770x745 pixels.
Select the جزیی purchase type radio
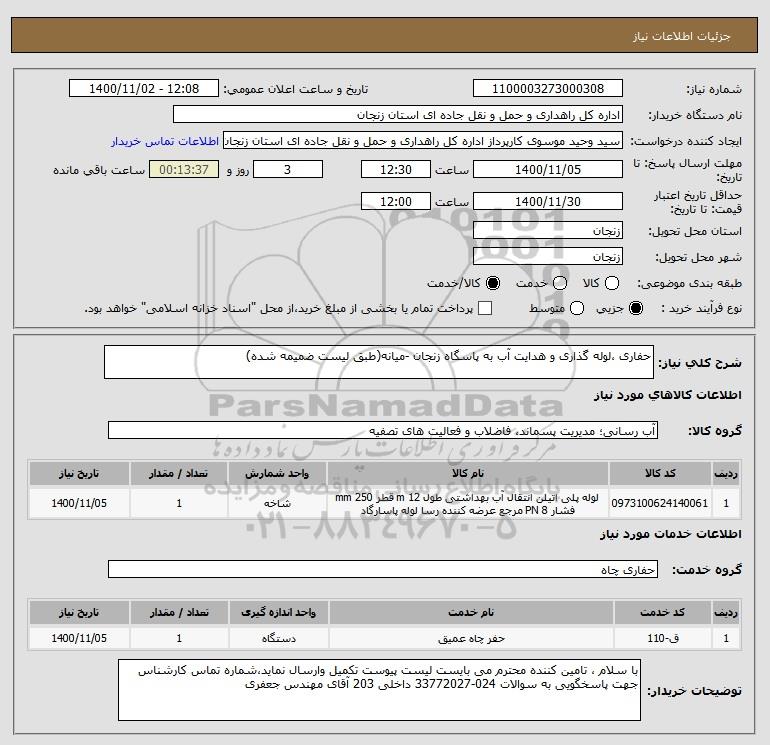(636, 308)
